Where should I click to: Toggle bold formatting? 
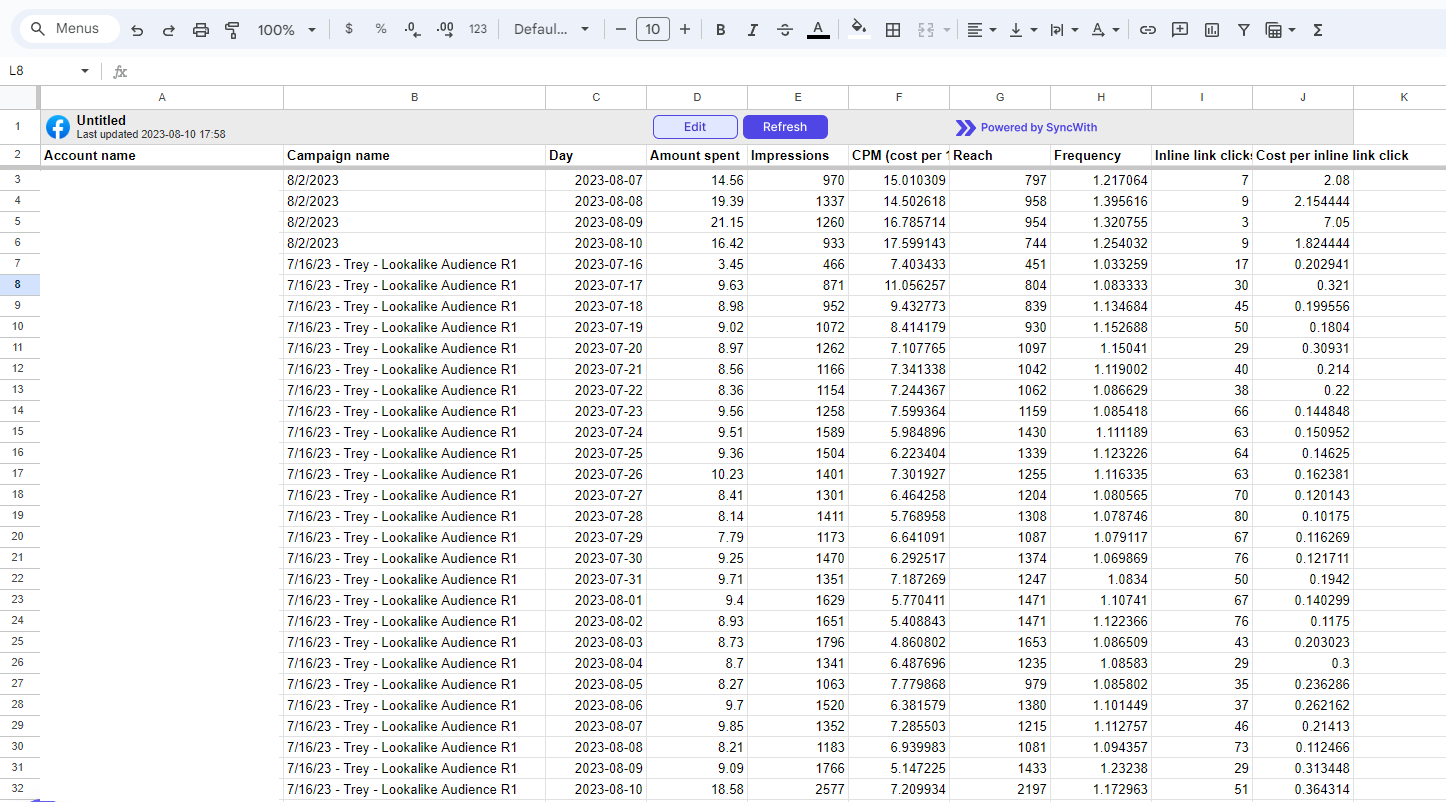click(720, 30)
